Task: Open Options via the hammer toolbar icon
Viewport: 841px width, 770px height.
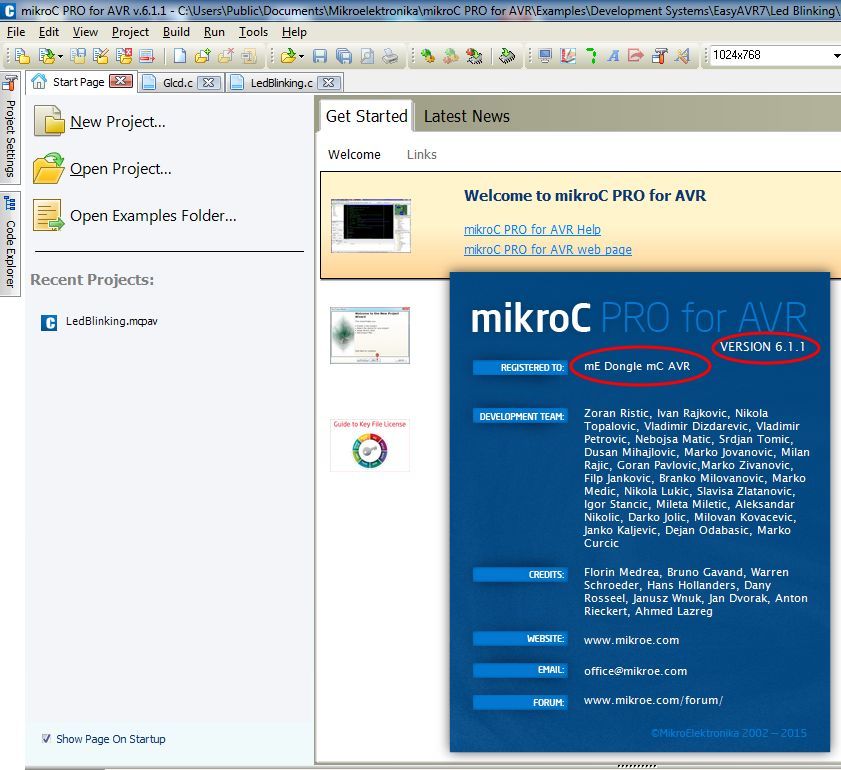Action: click(659, 56)
